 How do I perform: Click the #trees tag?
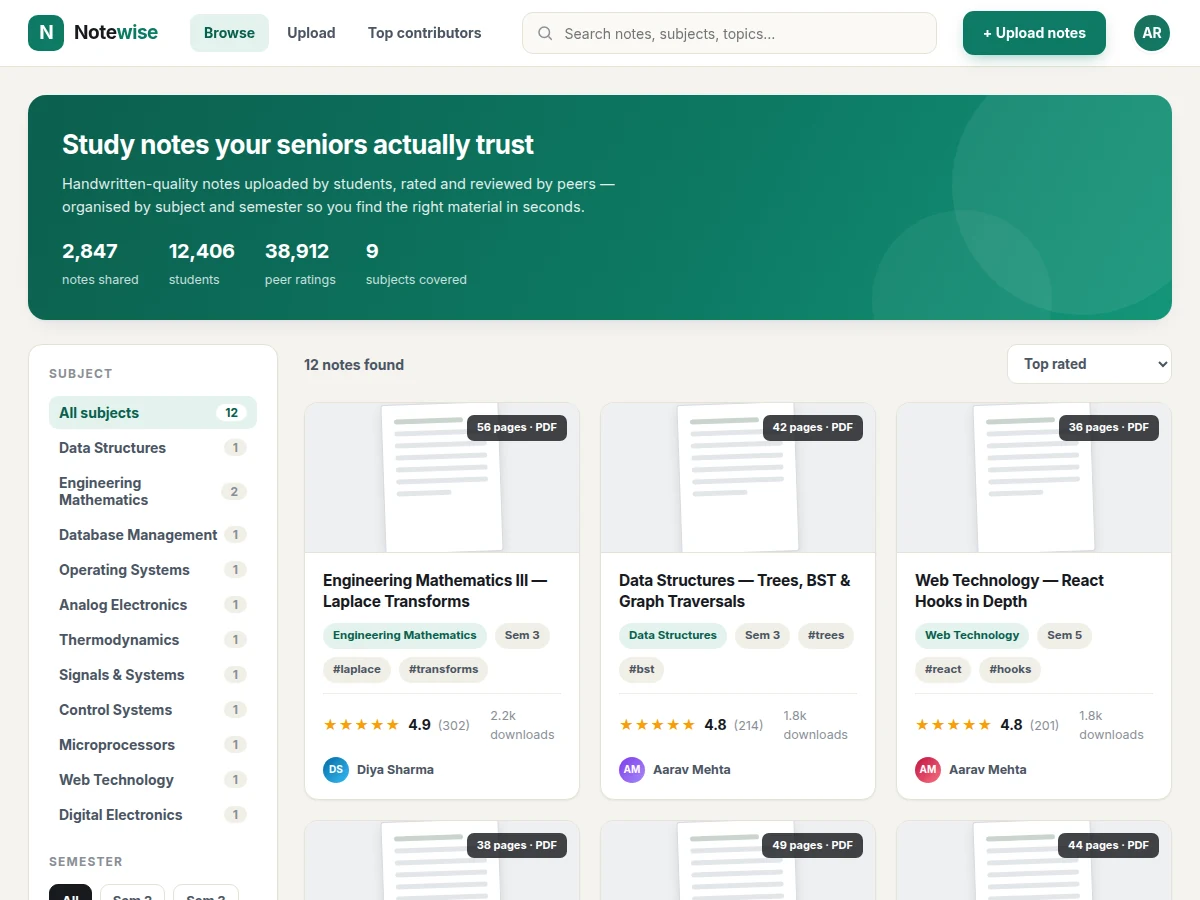[826, 635]
